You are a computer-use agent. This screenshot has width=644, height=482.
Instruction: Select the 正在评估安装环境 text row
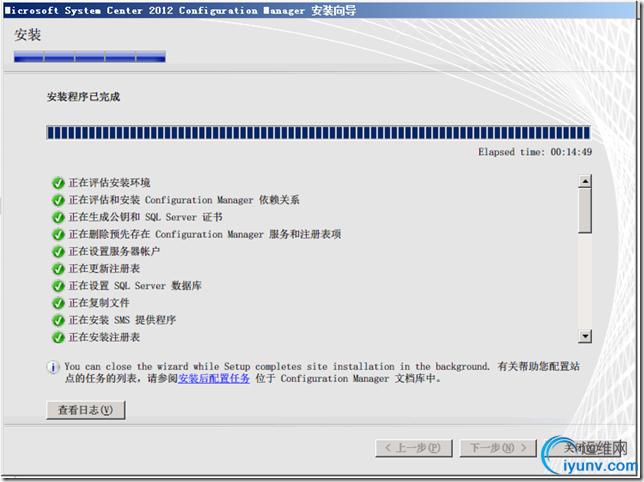click(x=109, y=183)
